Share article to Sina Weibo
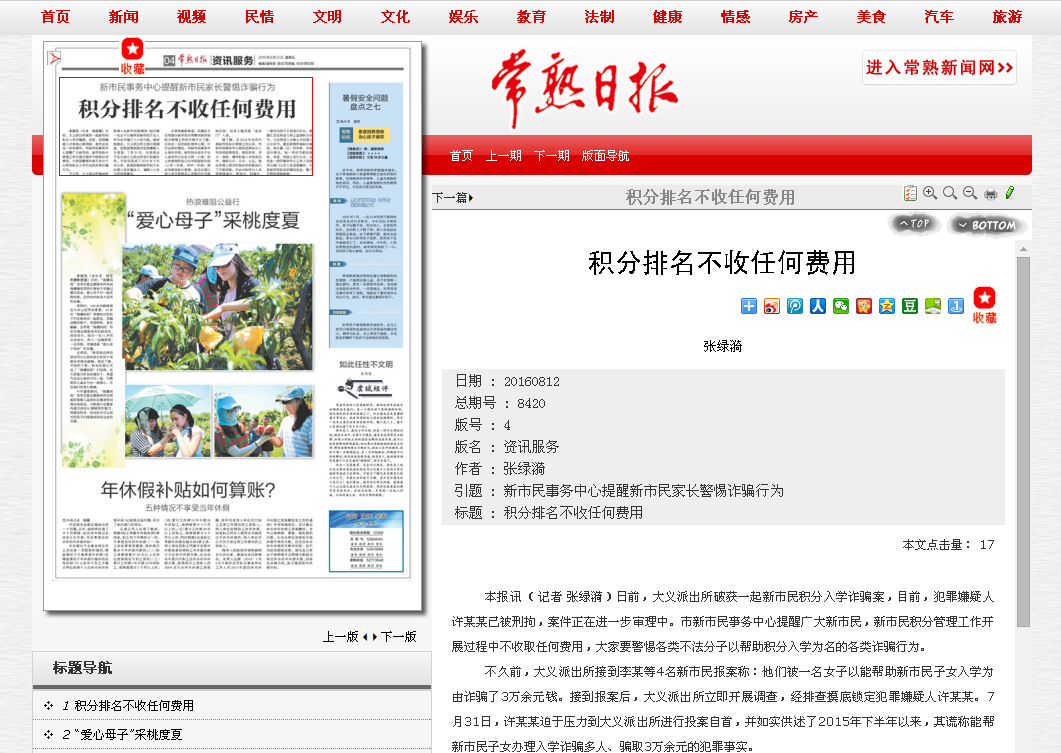 click(772, 306)
